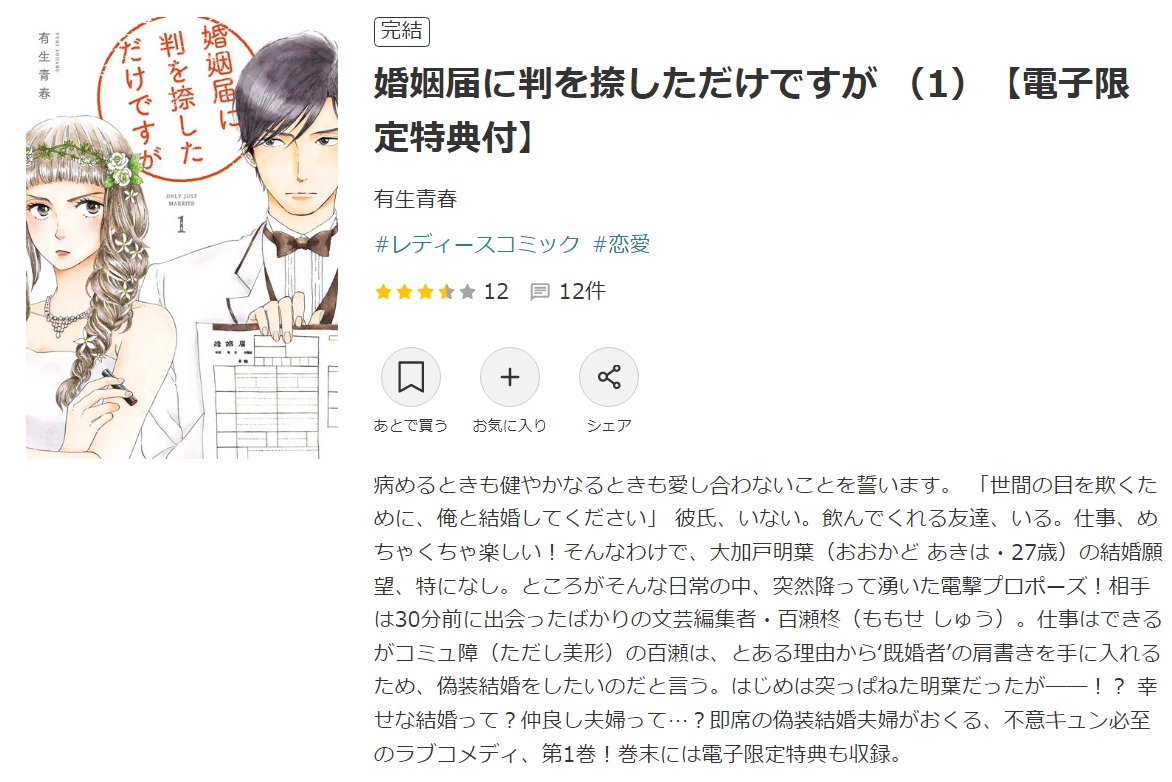The width and height of the screenshot is (1172, 782).
Task: Click the あとで買う label text
Action: pos(410,425)
